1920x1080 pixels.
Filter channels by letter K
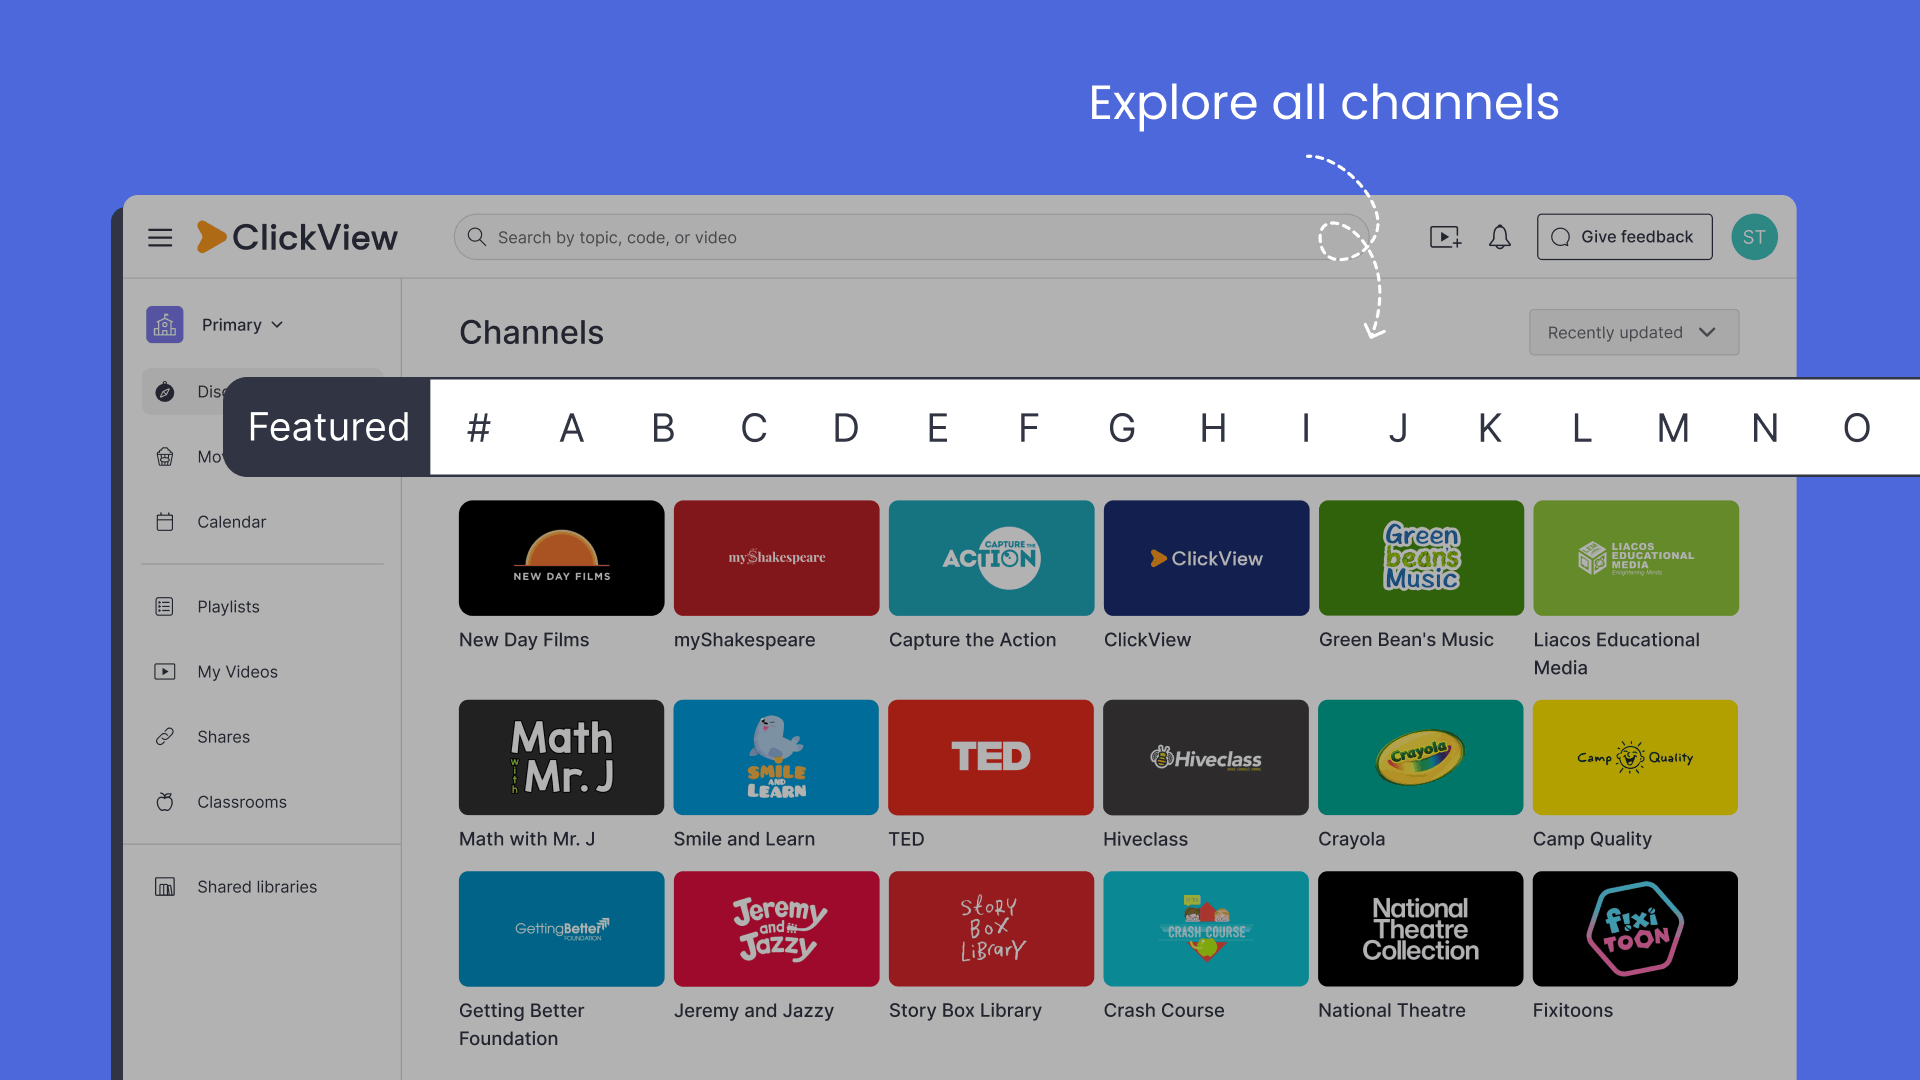(1490, 428)
